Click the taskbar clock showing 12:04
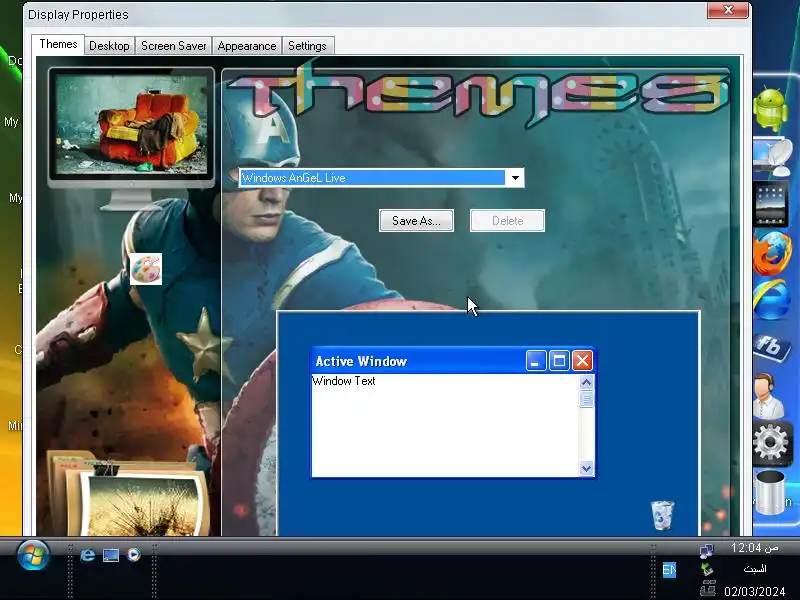This screenshot has width=800, height=600. pos(754,548)
